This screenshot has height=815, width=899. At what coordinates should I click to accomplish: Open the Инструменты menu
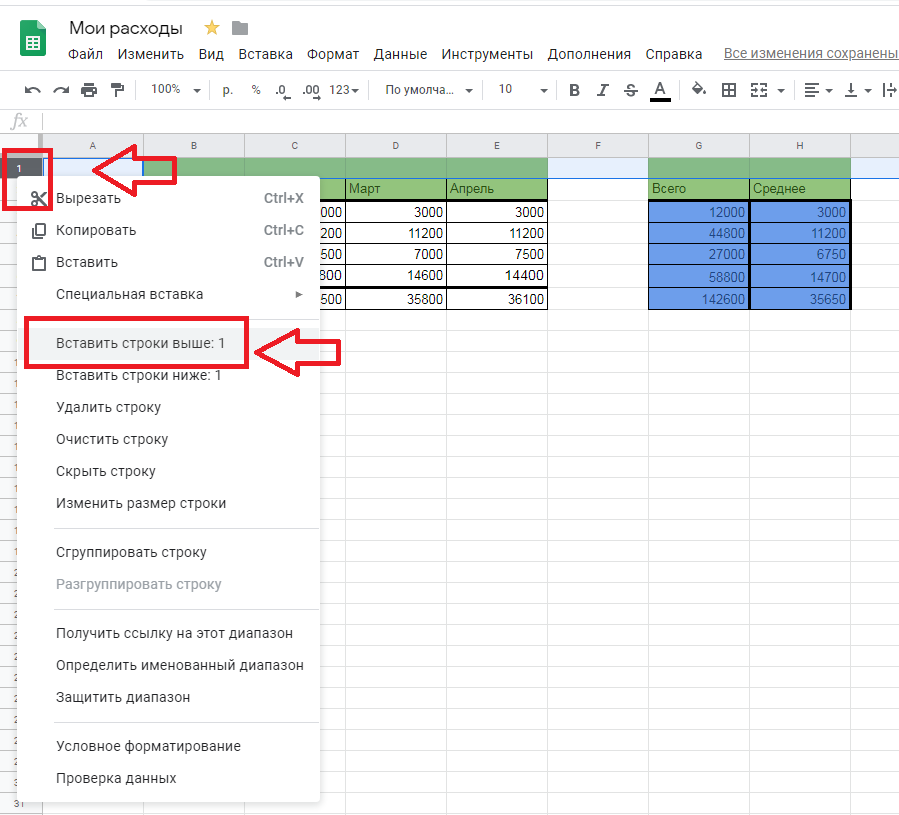tap(487, 54)
